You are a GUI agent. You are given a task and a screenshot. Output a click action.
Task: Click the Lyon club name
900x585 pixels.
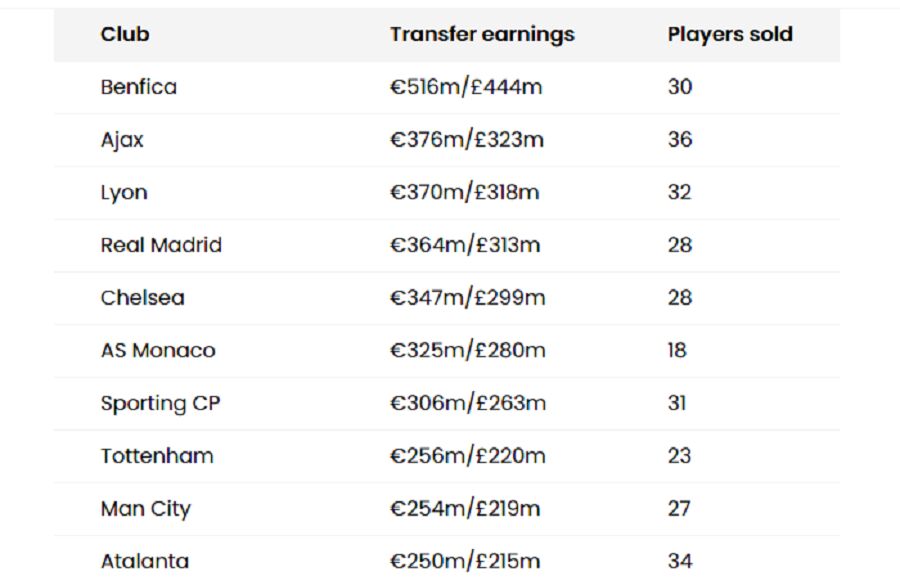coord(124,193)
